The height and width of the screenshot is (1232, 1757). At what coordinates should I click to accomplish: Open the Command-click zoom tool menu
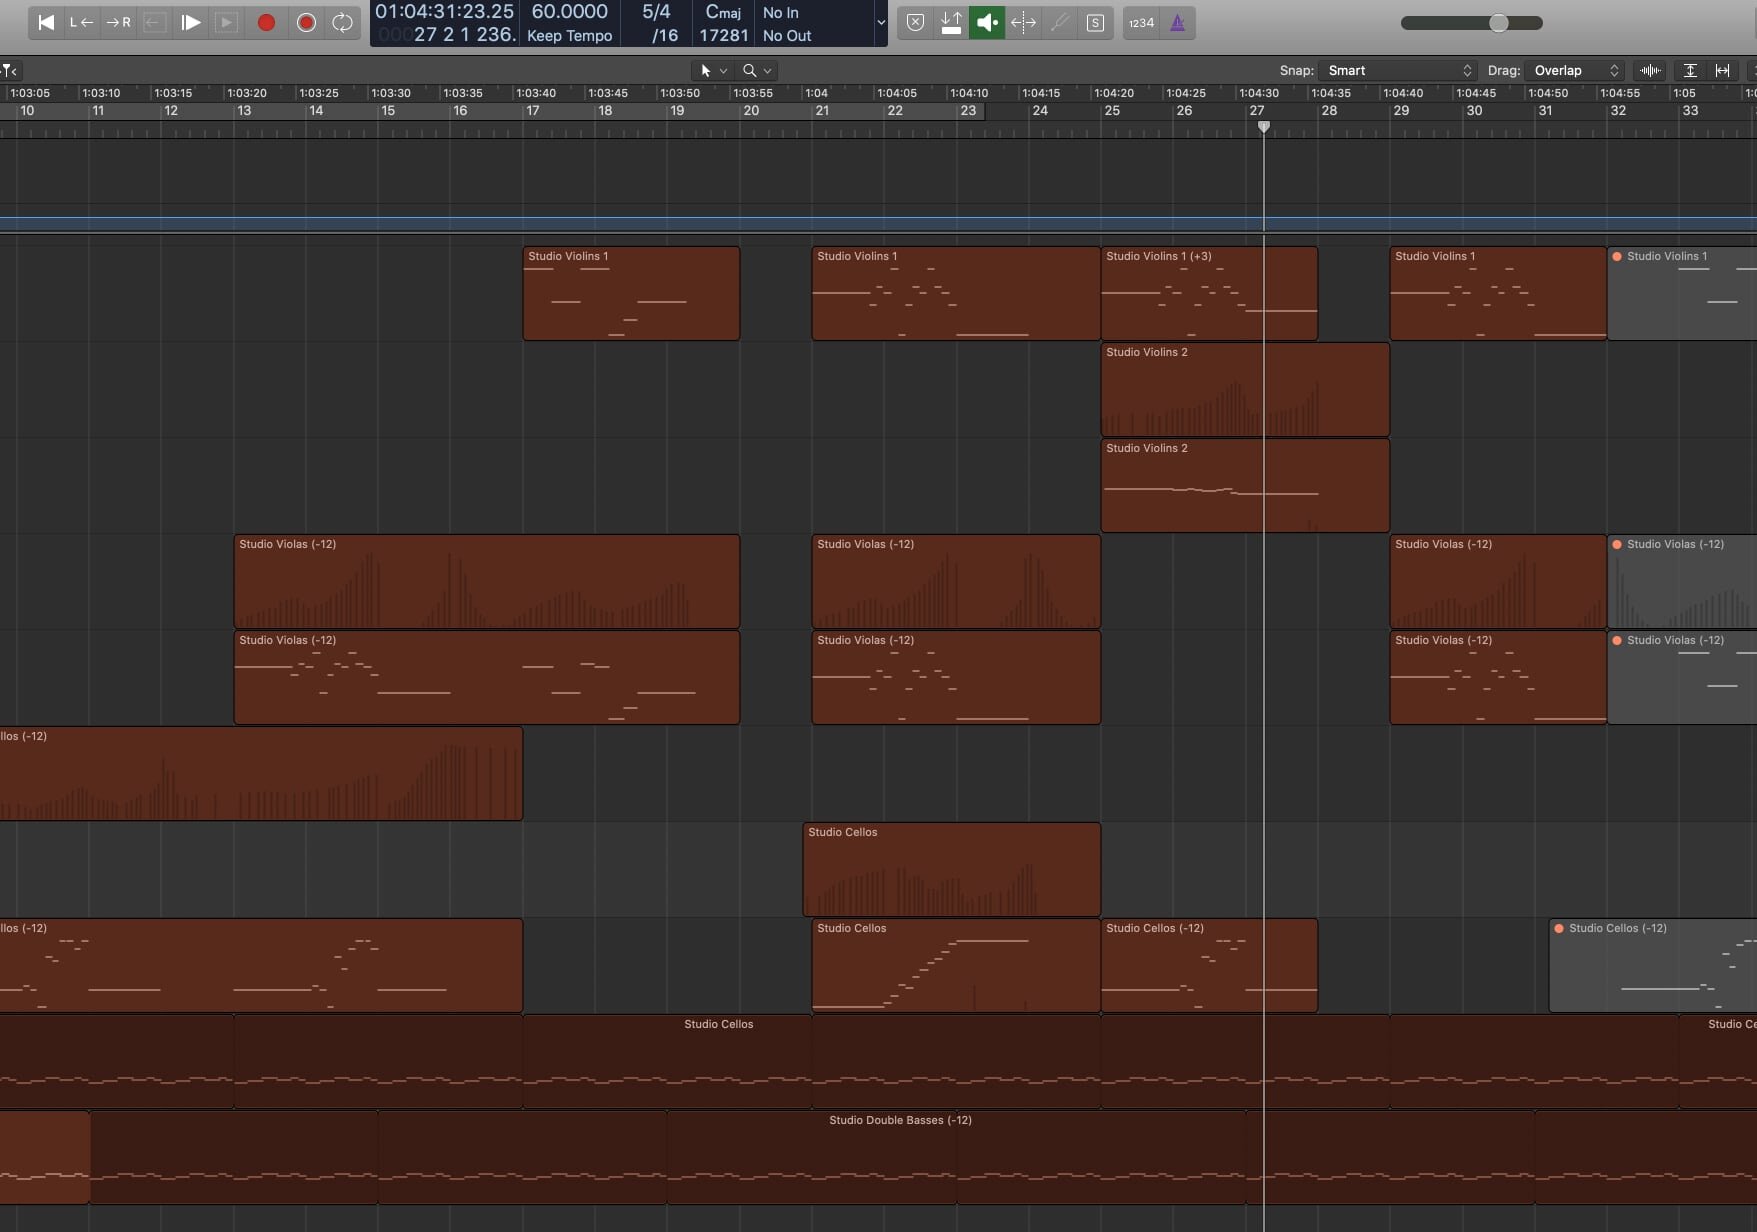coord(757,70)
